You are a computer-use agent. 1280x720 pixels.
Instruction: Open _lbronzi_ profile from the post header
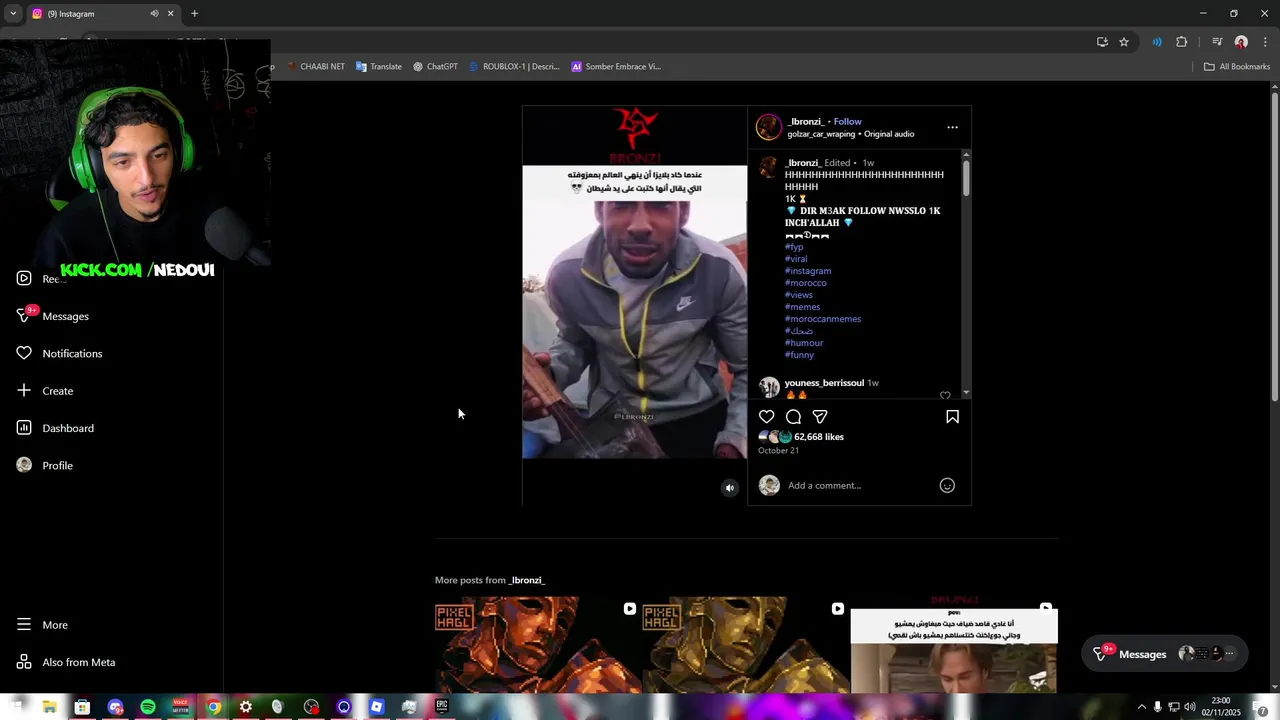click(x=805, y=121)
